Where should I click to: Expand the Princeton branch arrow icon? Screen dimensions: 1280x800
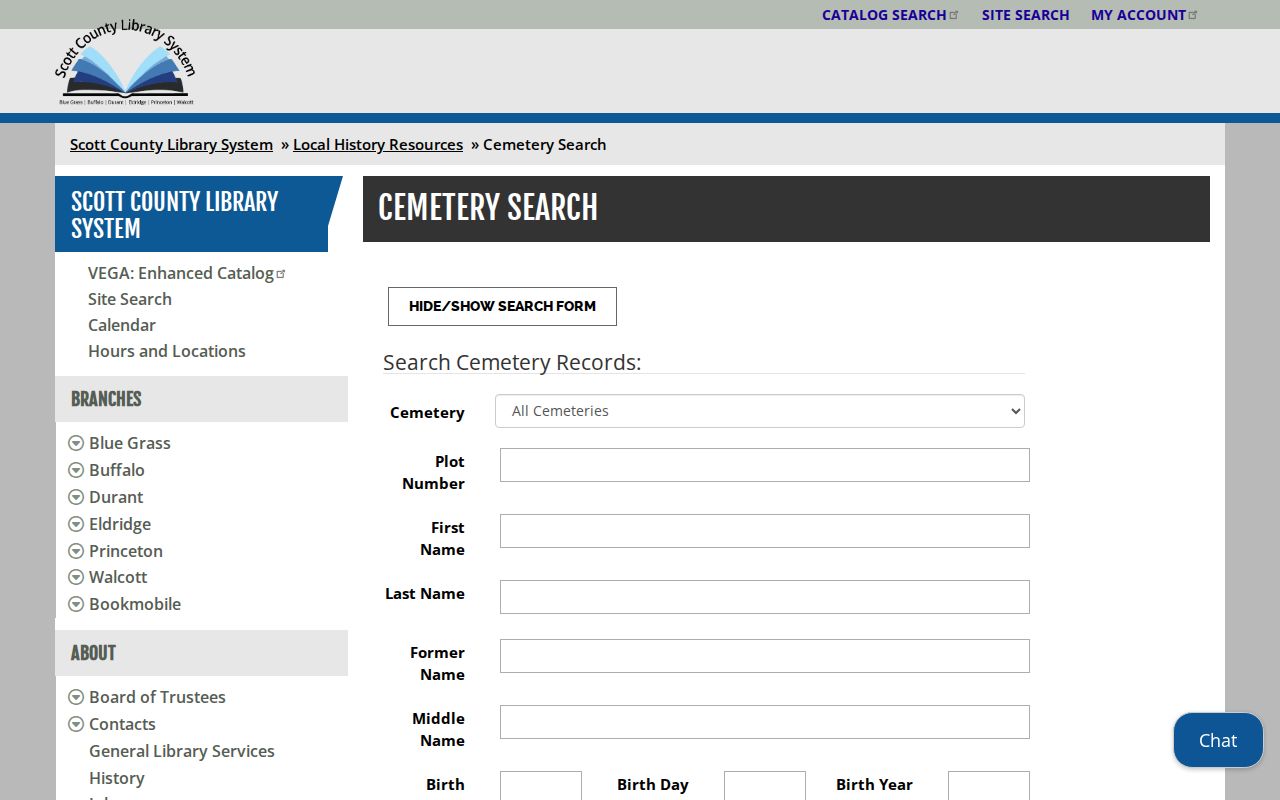pyautogui.click(x=76, y=551)
